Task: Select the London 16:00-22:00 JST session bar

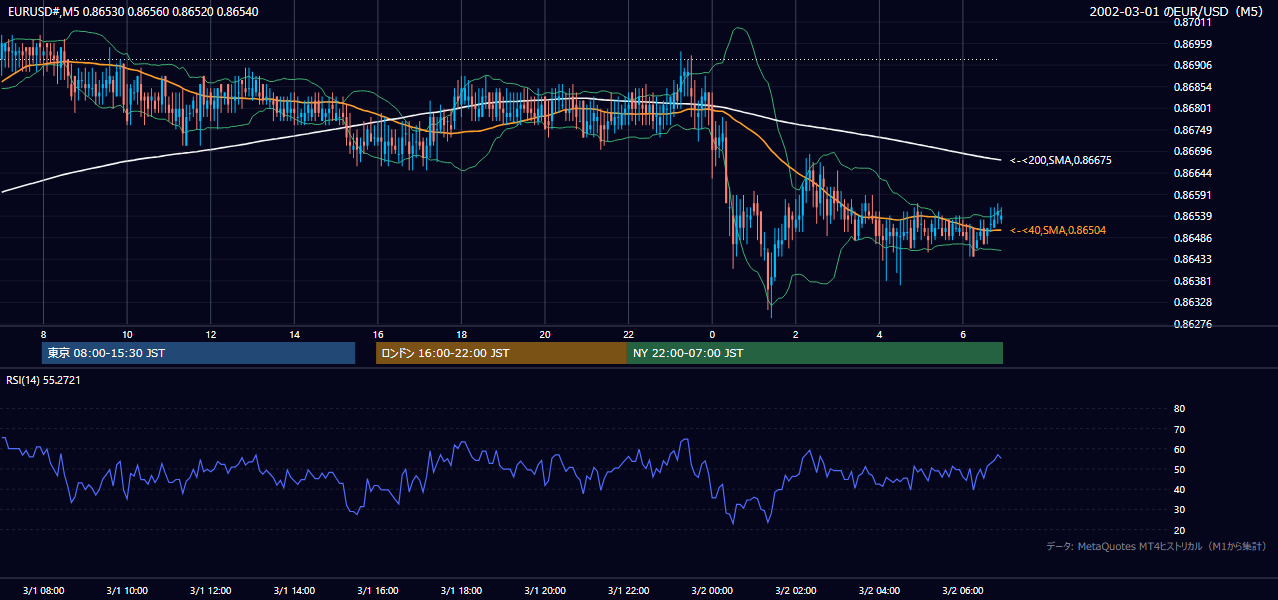Action: tap(501, 353)
